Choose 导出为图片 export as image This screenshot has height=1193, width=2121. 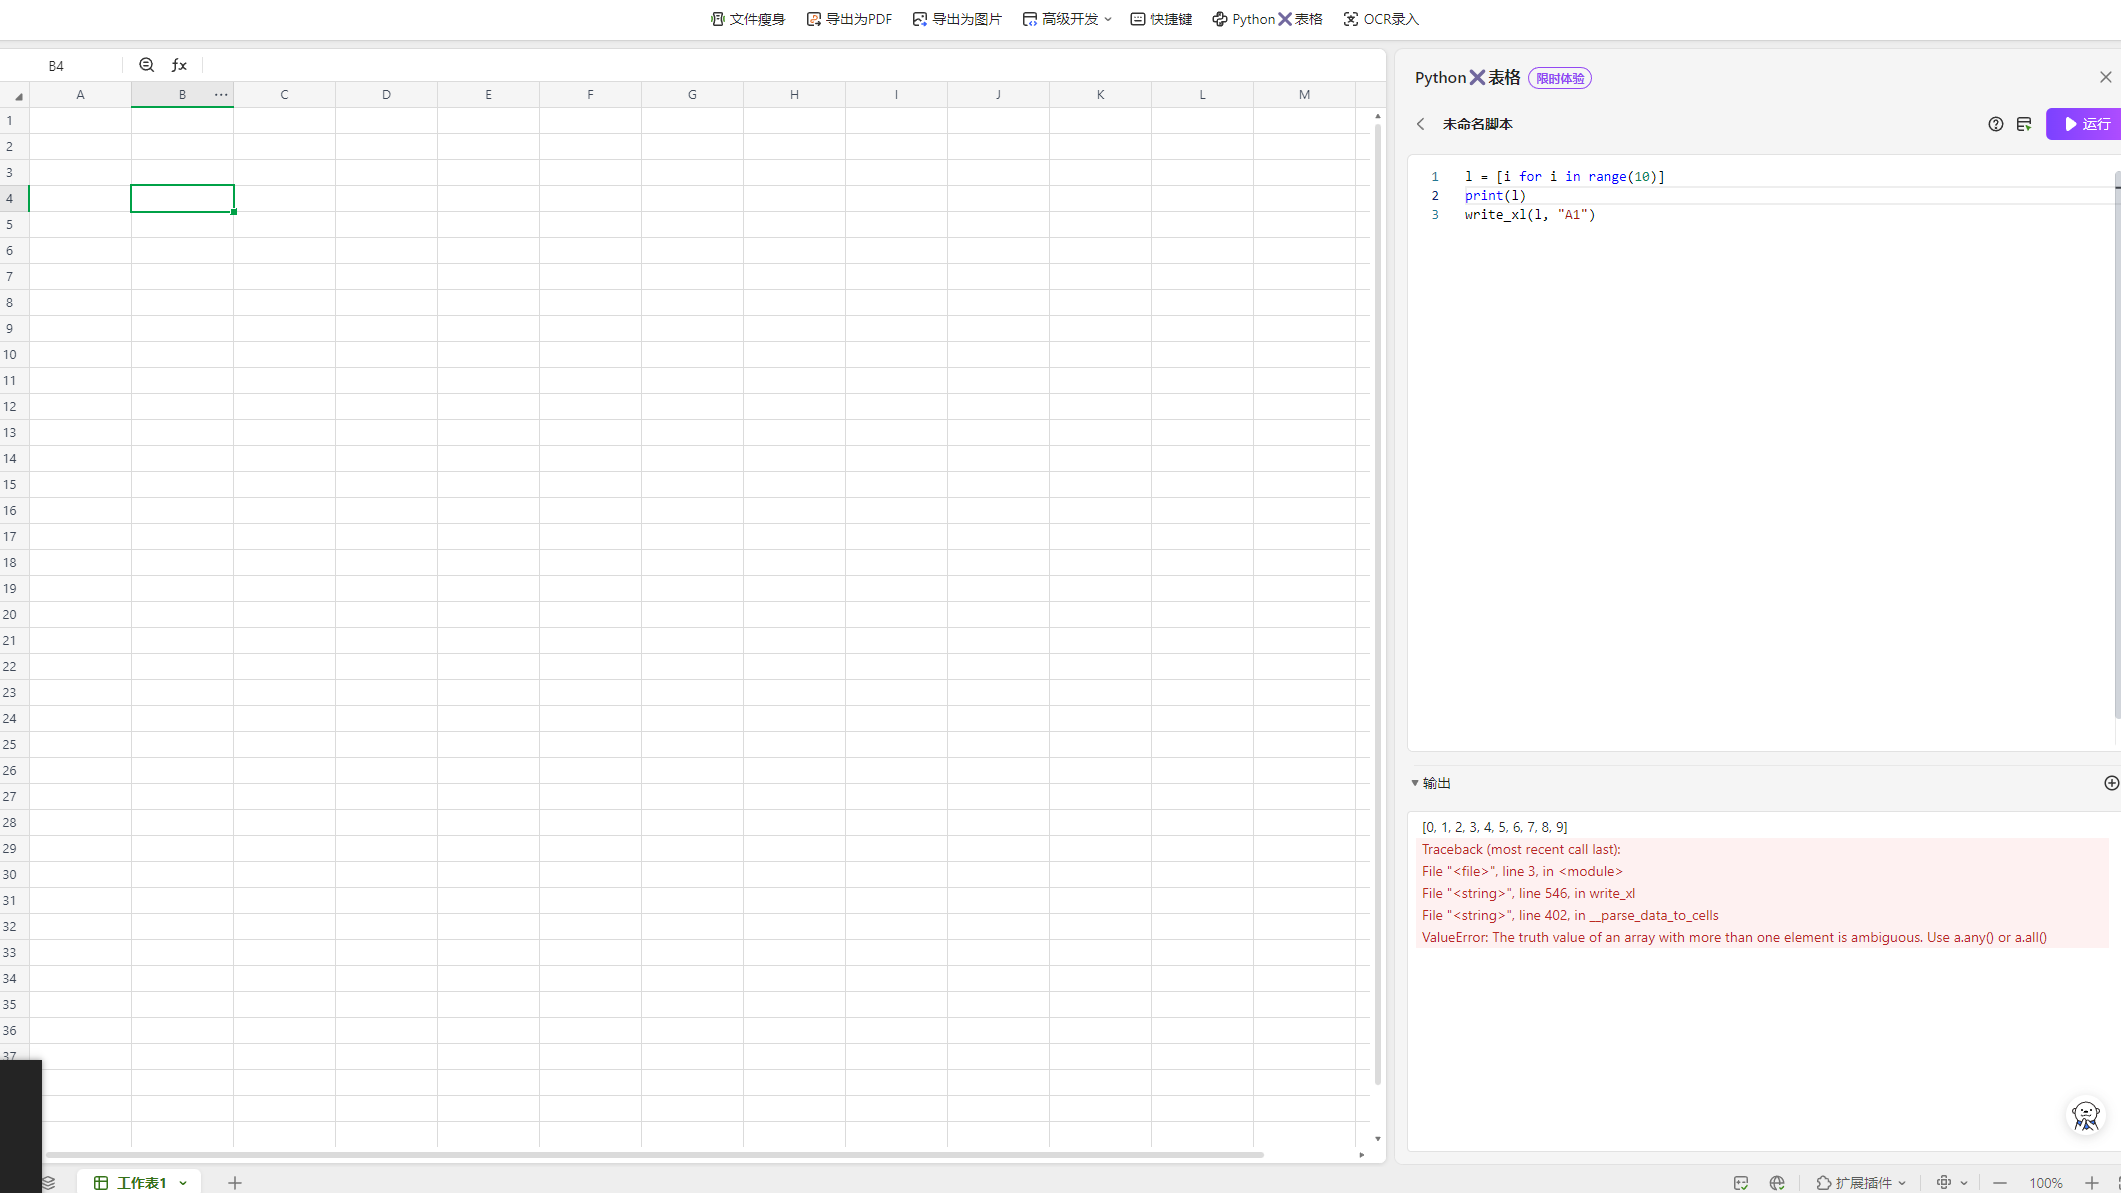(957, 19)
